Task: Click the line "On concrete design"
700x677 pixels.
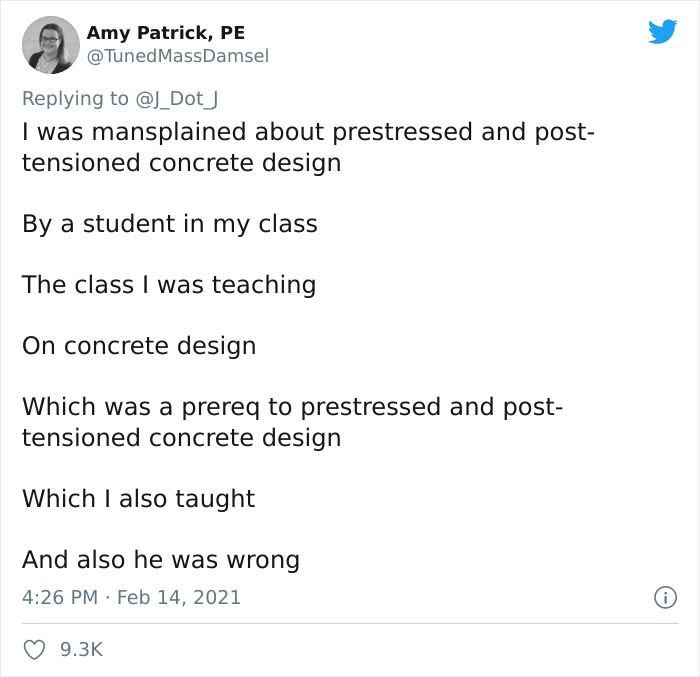Action: click(139, 346)
